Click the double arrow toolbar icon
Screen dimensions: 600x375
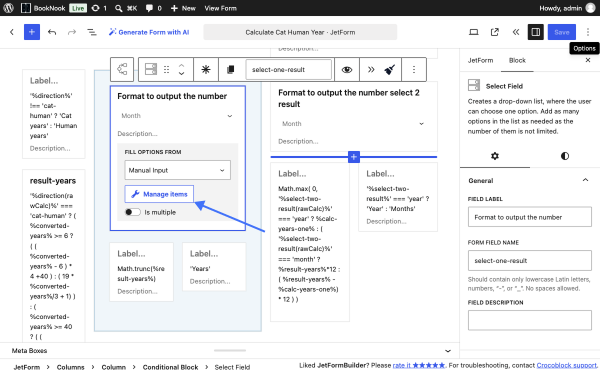(x=371, y=69)
